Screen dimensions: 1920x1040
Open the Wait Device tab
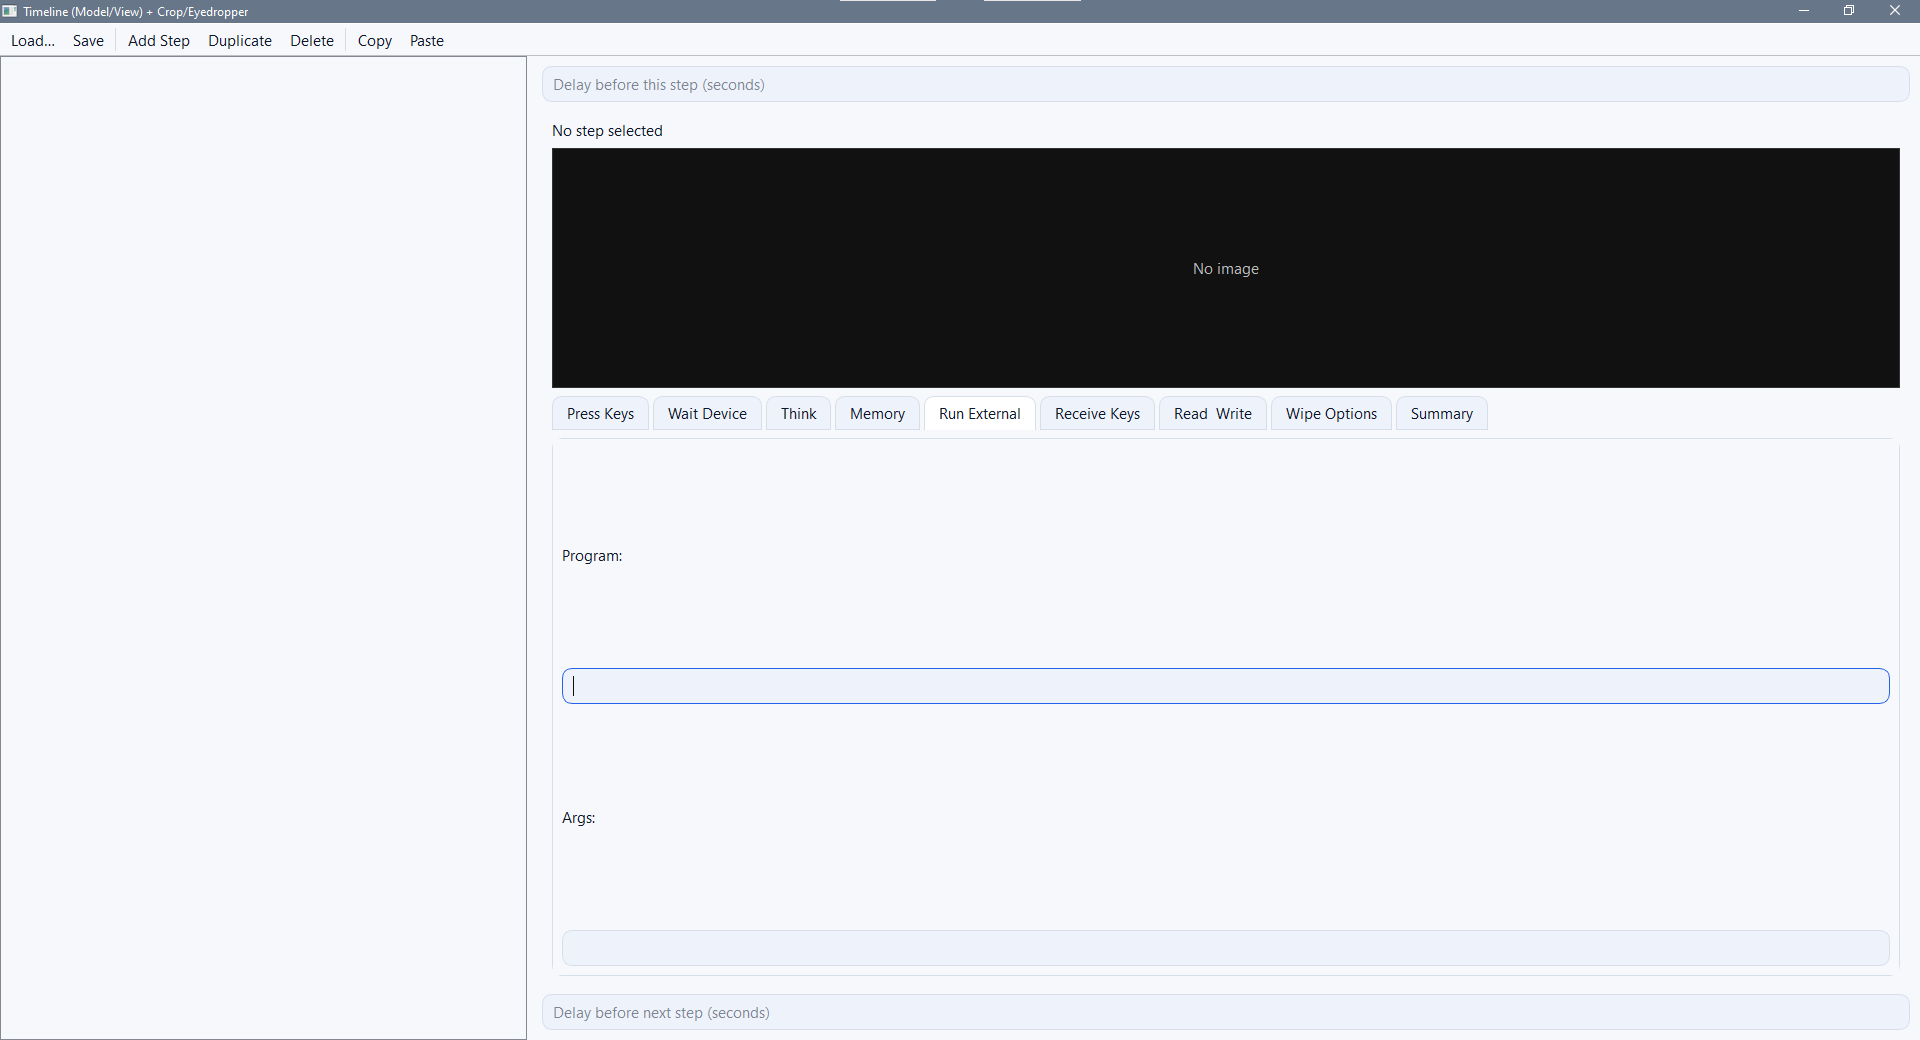707,413
